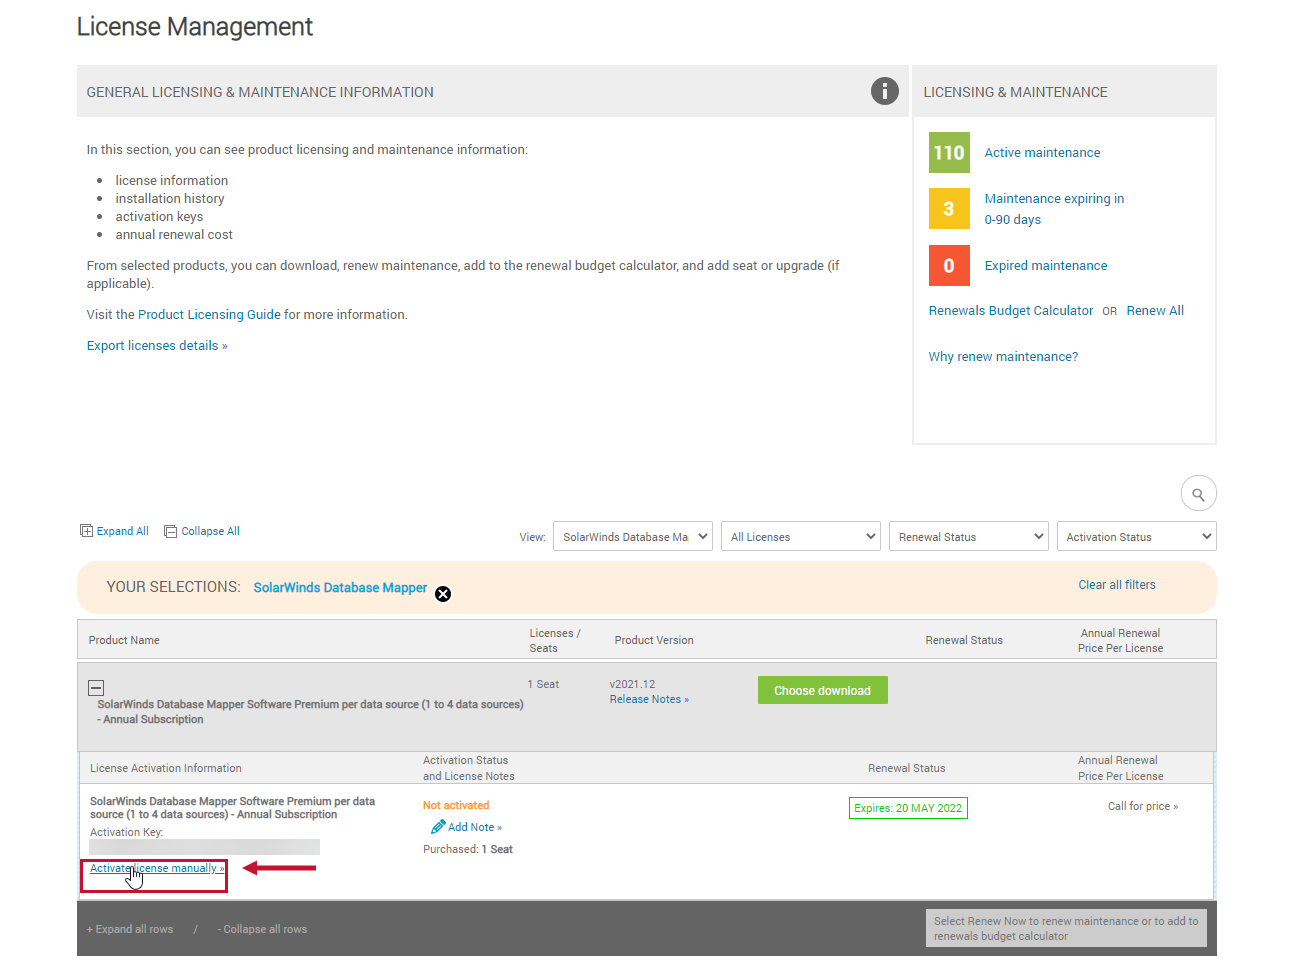Click Collapse All text link
Screen dimensions: 1300x967
point(210,531)
